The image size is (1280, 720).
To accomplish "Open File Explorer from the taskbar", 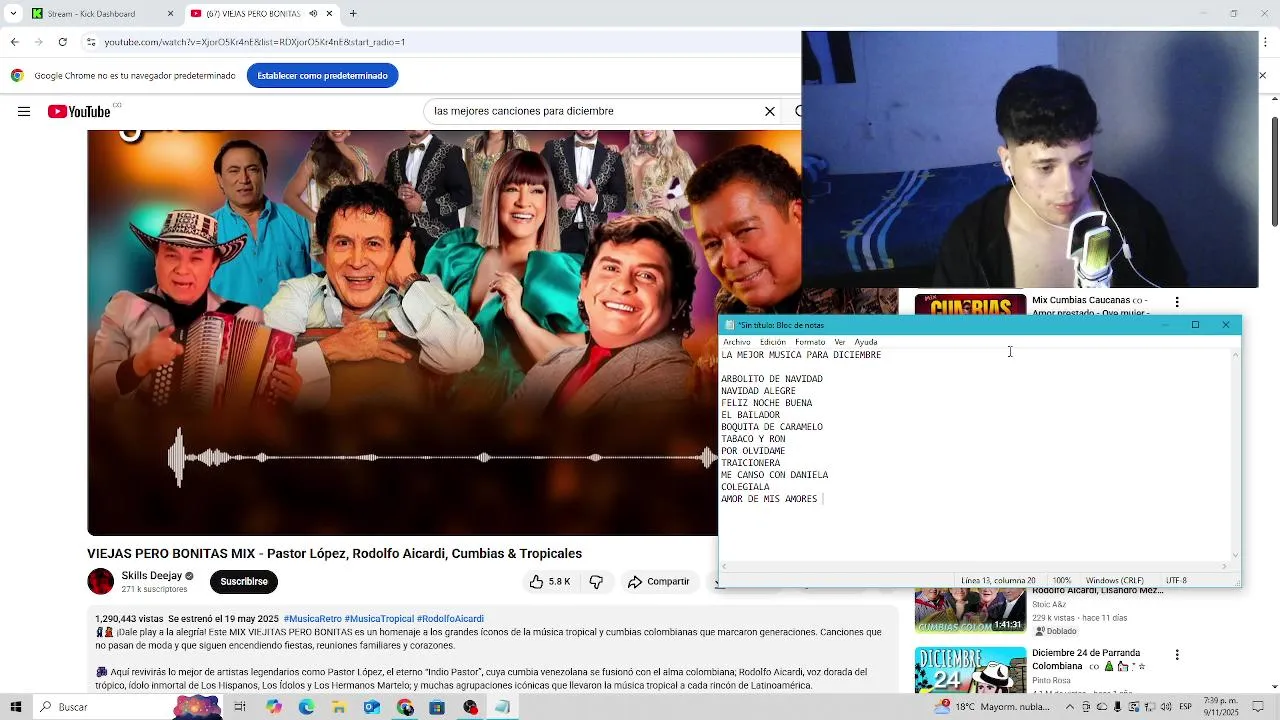I will click(x=339, y=707).
